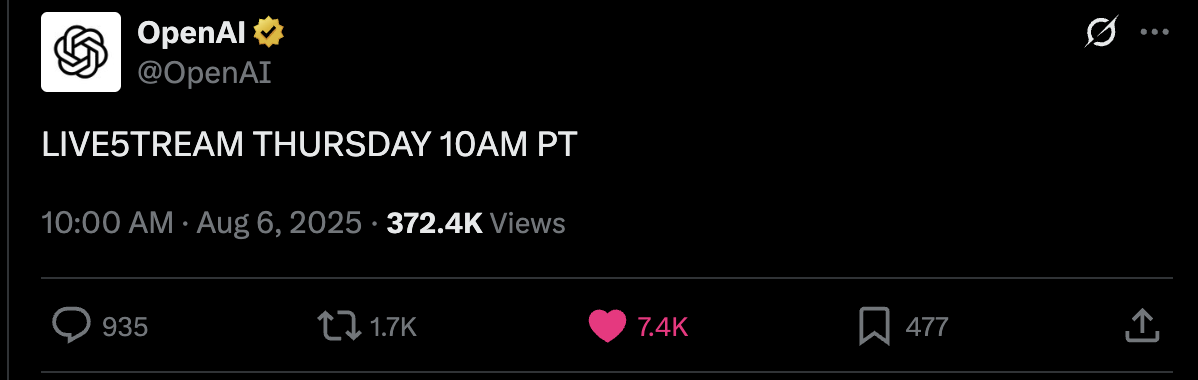Image resolution: width=1198 pixels, height=380 pixels.
Task: Toggle the bookmark icon
Action: pos(874,326)
